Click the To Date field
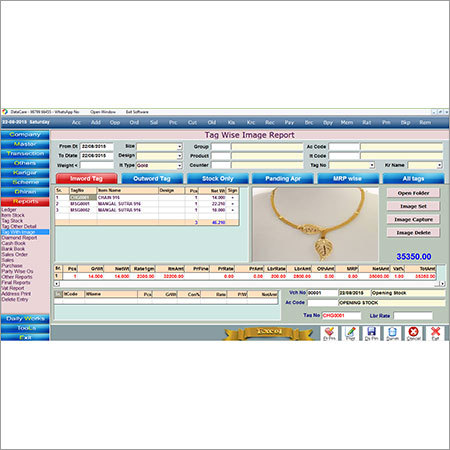Screen dimensions: 450x450 point(97,156)
